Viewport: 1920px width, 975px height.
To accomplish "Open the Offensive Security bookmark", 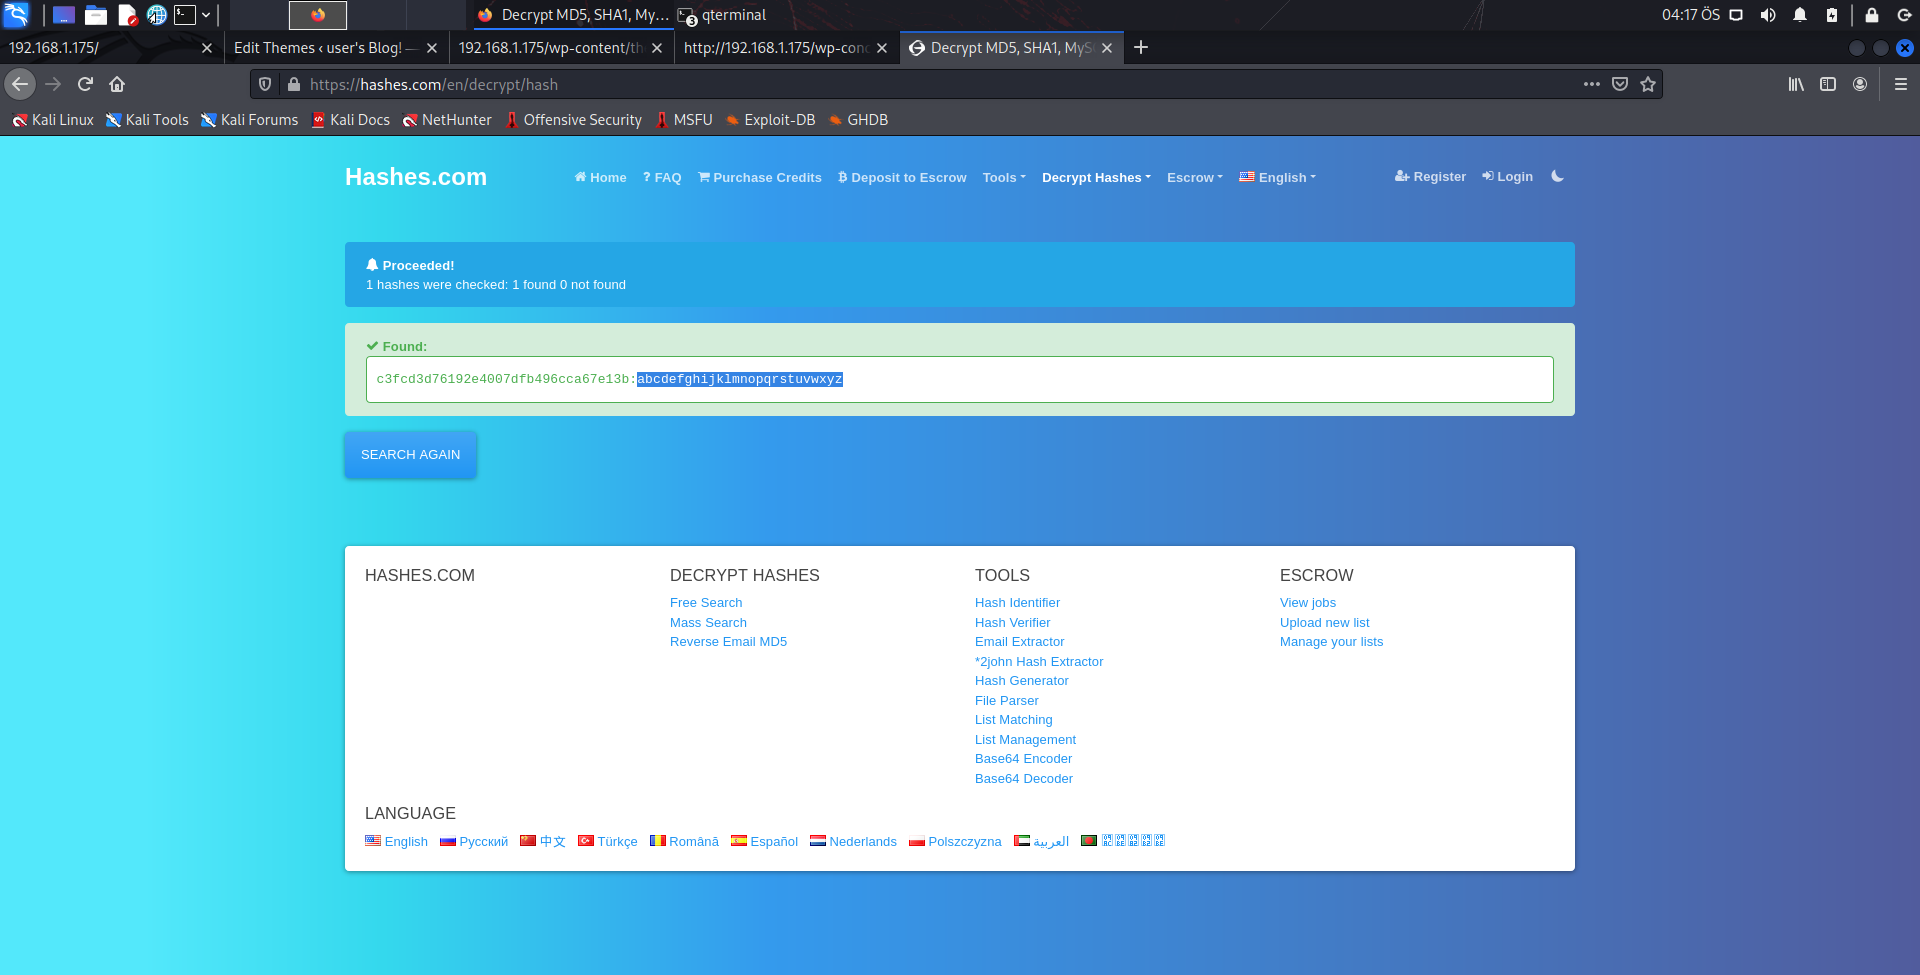I will click(x=573, y=120).
